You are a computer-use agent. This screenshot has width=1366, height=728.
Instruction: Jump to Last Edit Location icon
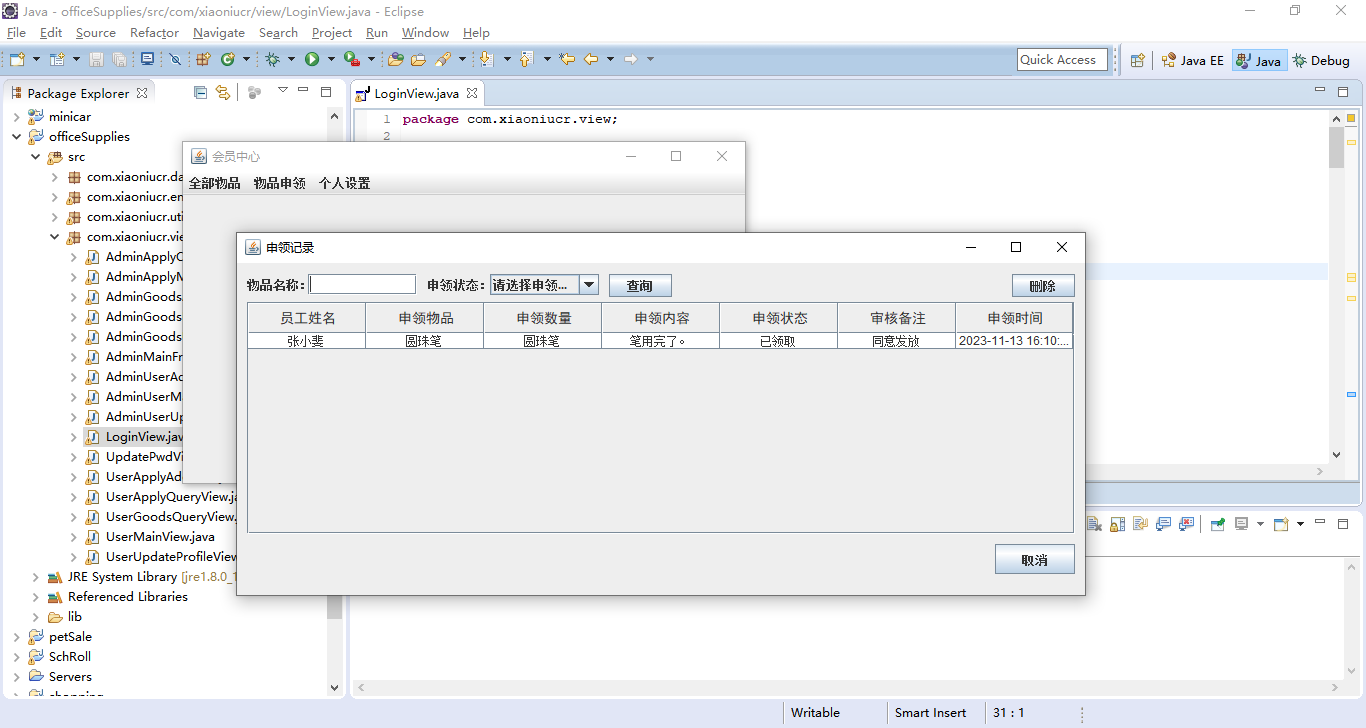[567, 60]
